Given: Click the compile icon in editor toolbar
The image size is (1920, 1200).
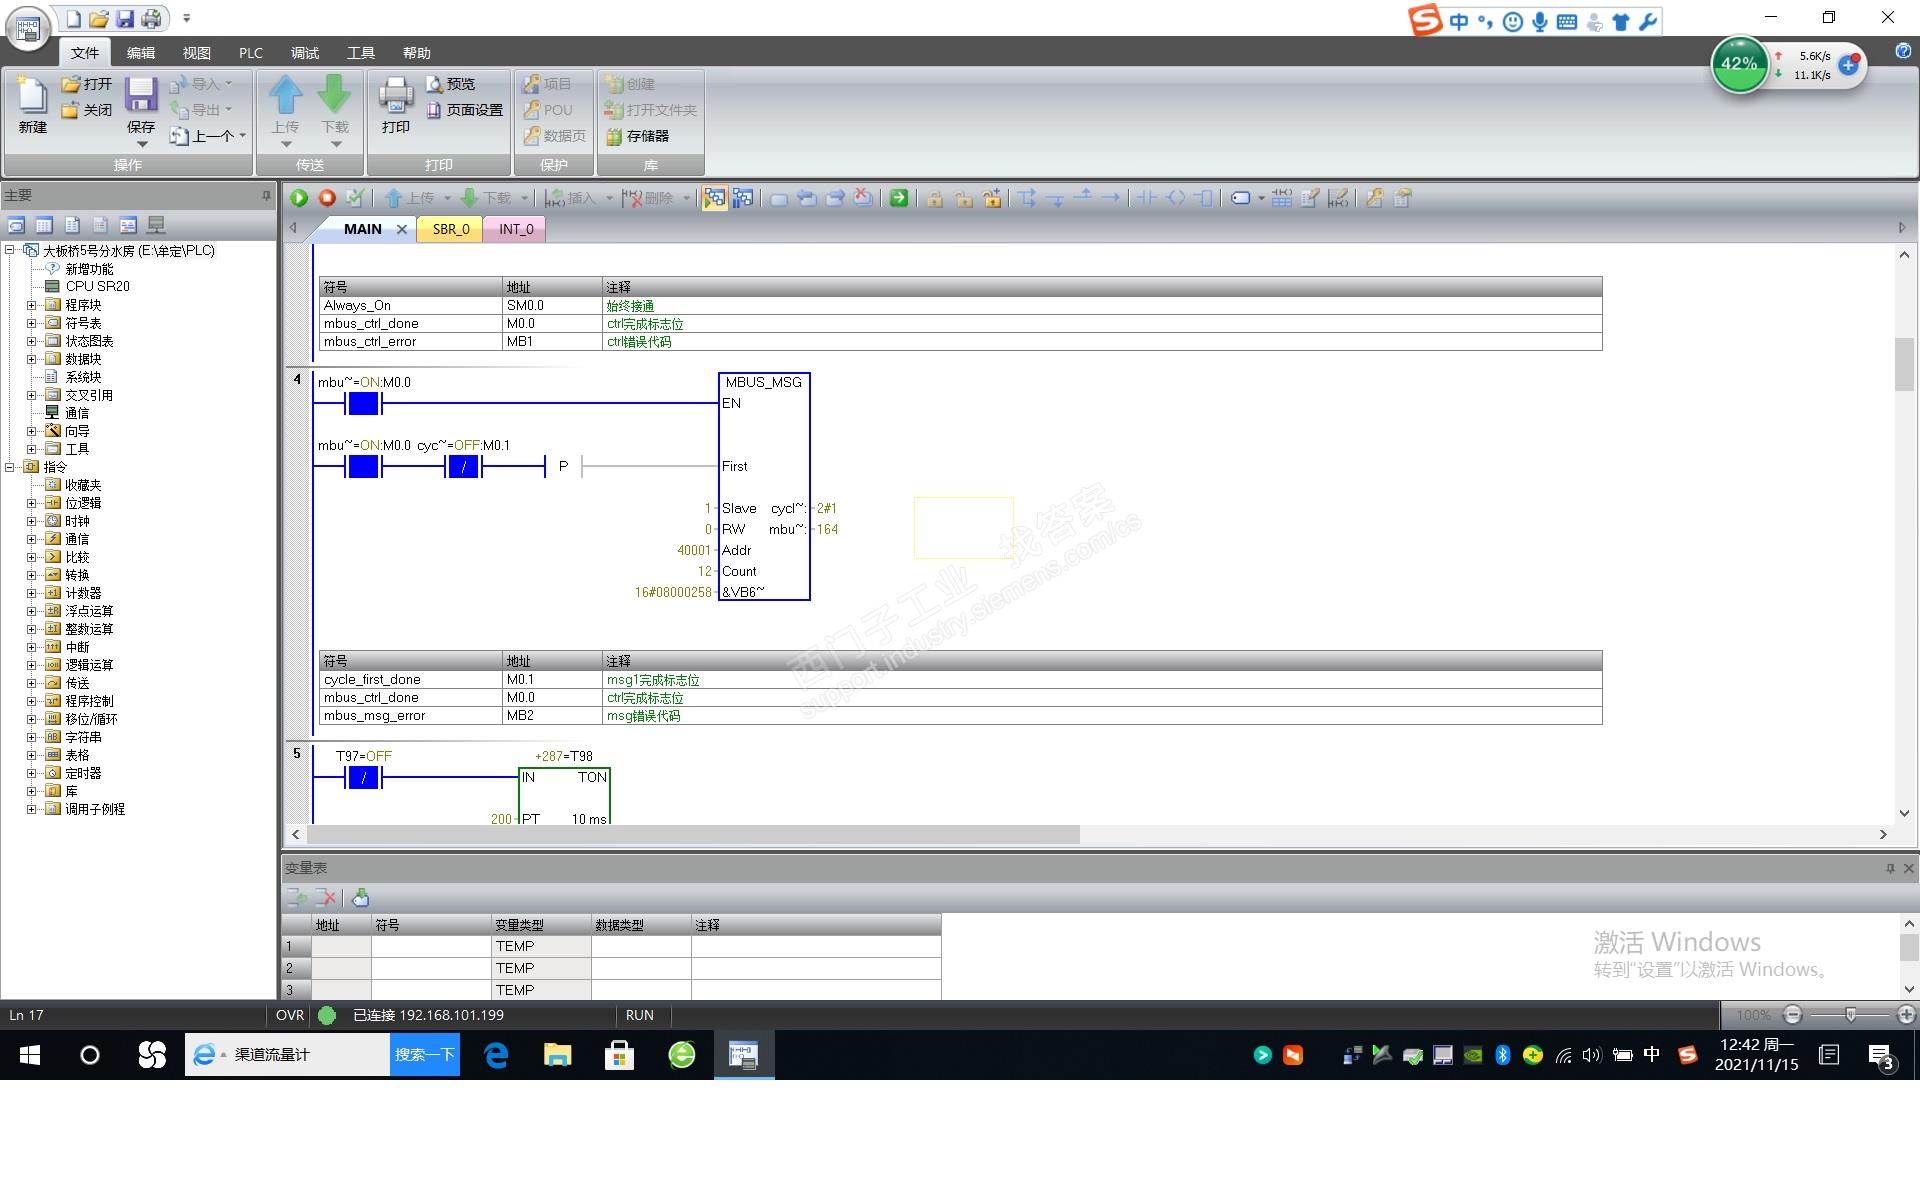Looking at the screenshot, I should [355, 198].
